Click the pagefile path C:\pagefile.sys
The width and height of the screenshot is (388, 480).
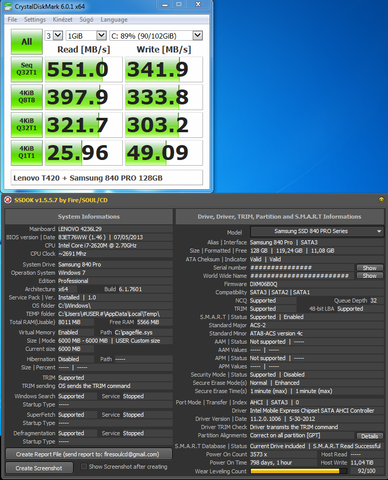pos(134,332)
